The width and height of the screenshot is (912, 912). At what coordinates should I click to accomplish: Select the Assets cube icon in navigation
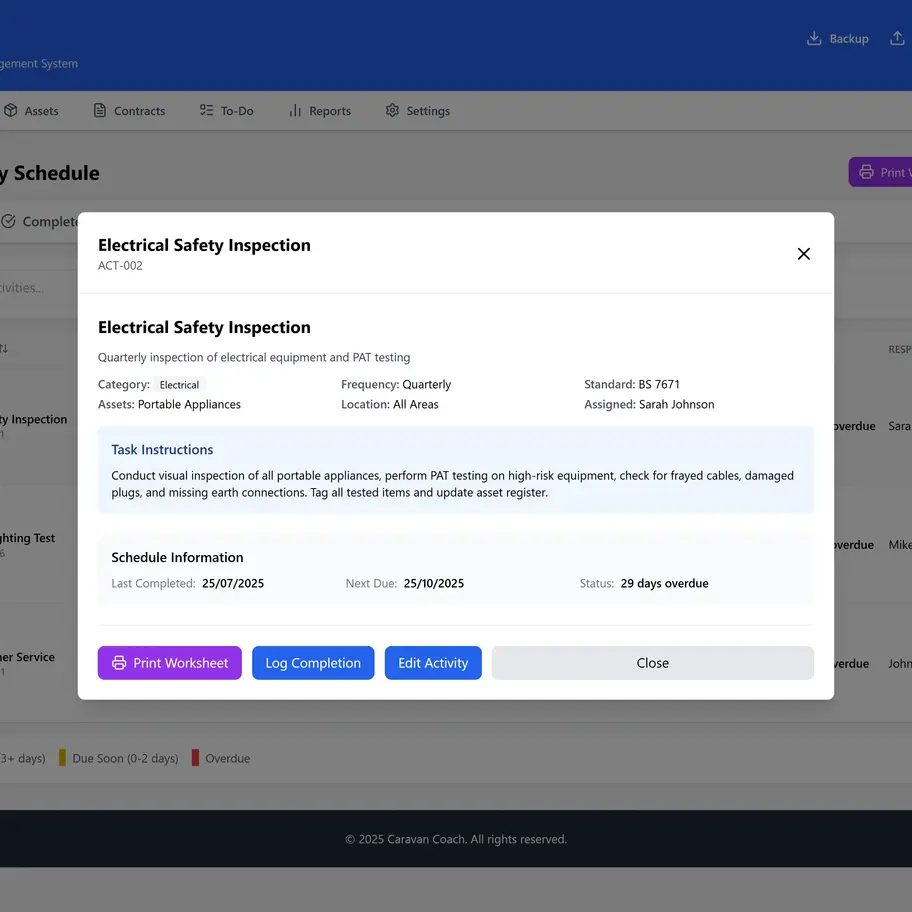click(x=8, y=110)
